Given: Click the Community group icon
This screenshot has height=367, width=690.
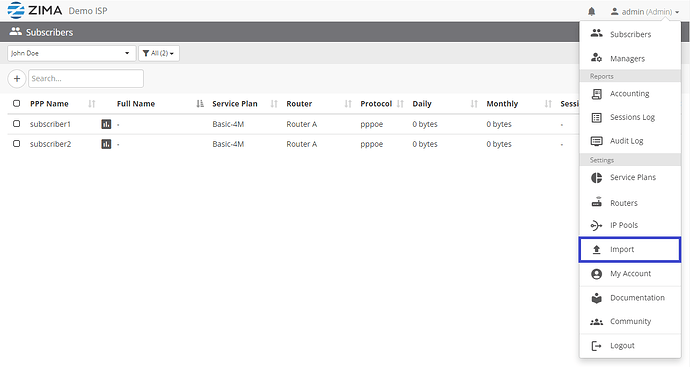Looking at the screenshot, I should (596, 322).
